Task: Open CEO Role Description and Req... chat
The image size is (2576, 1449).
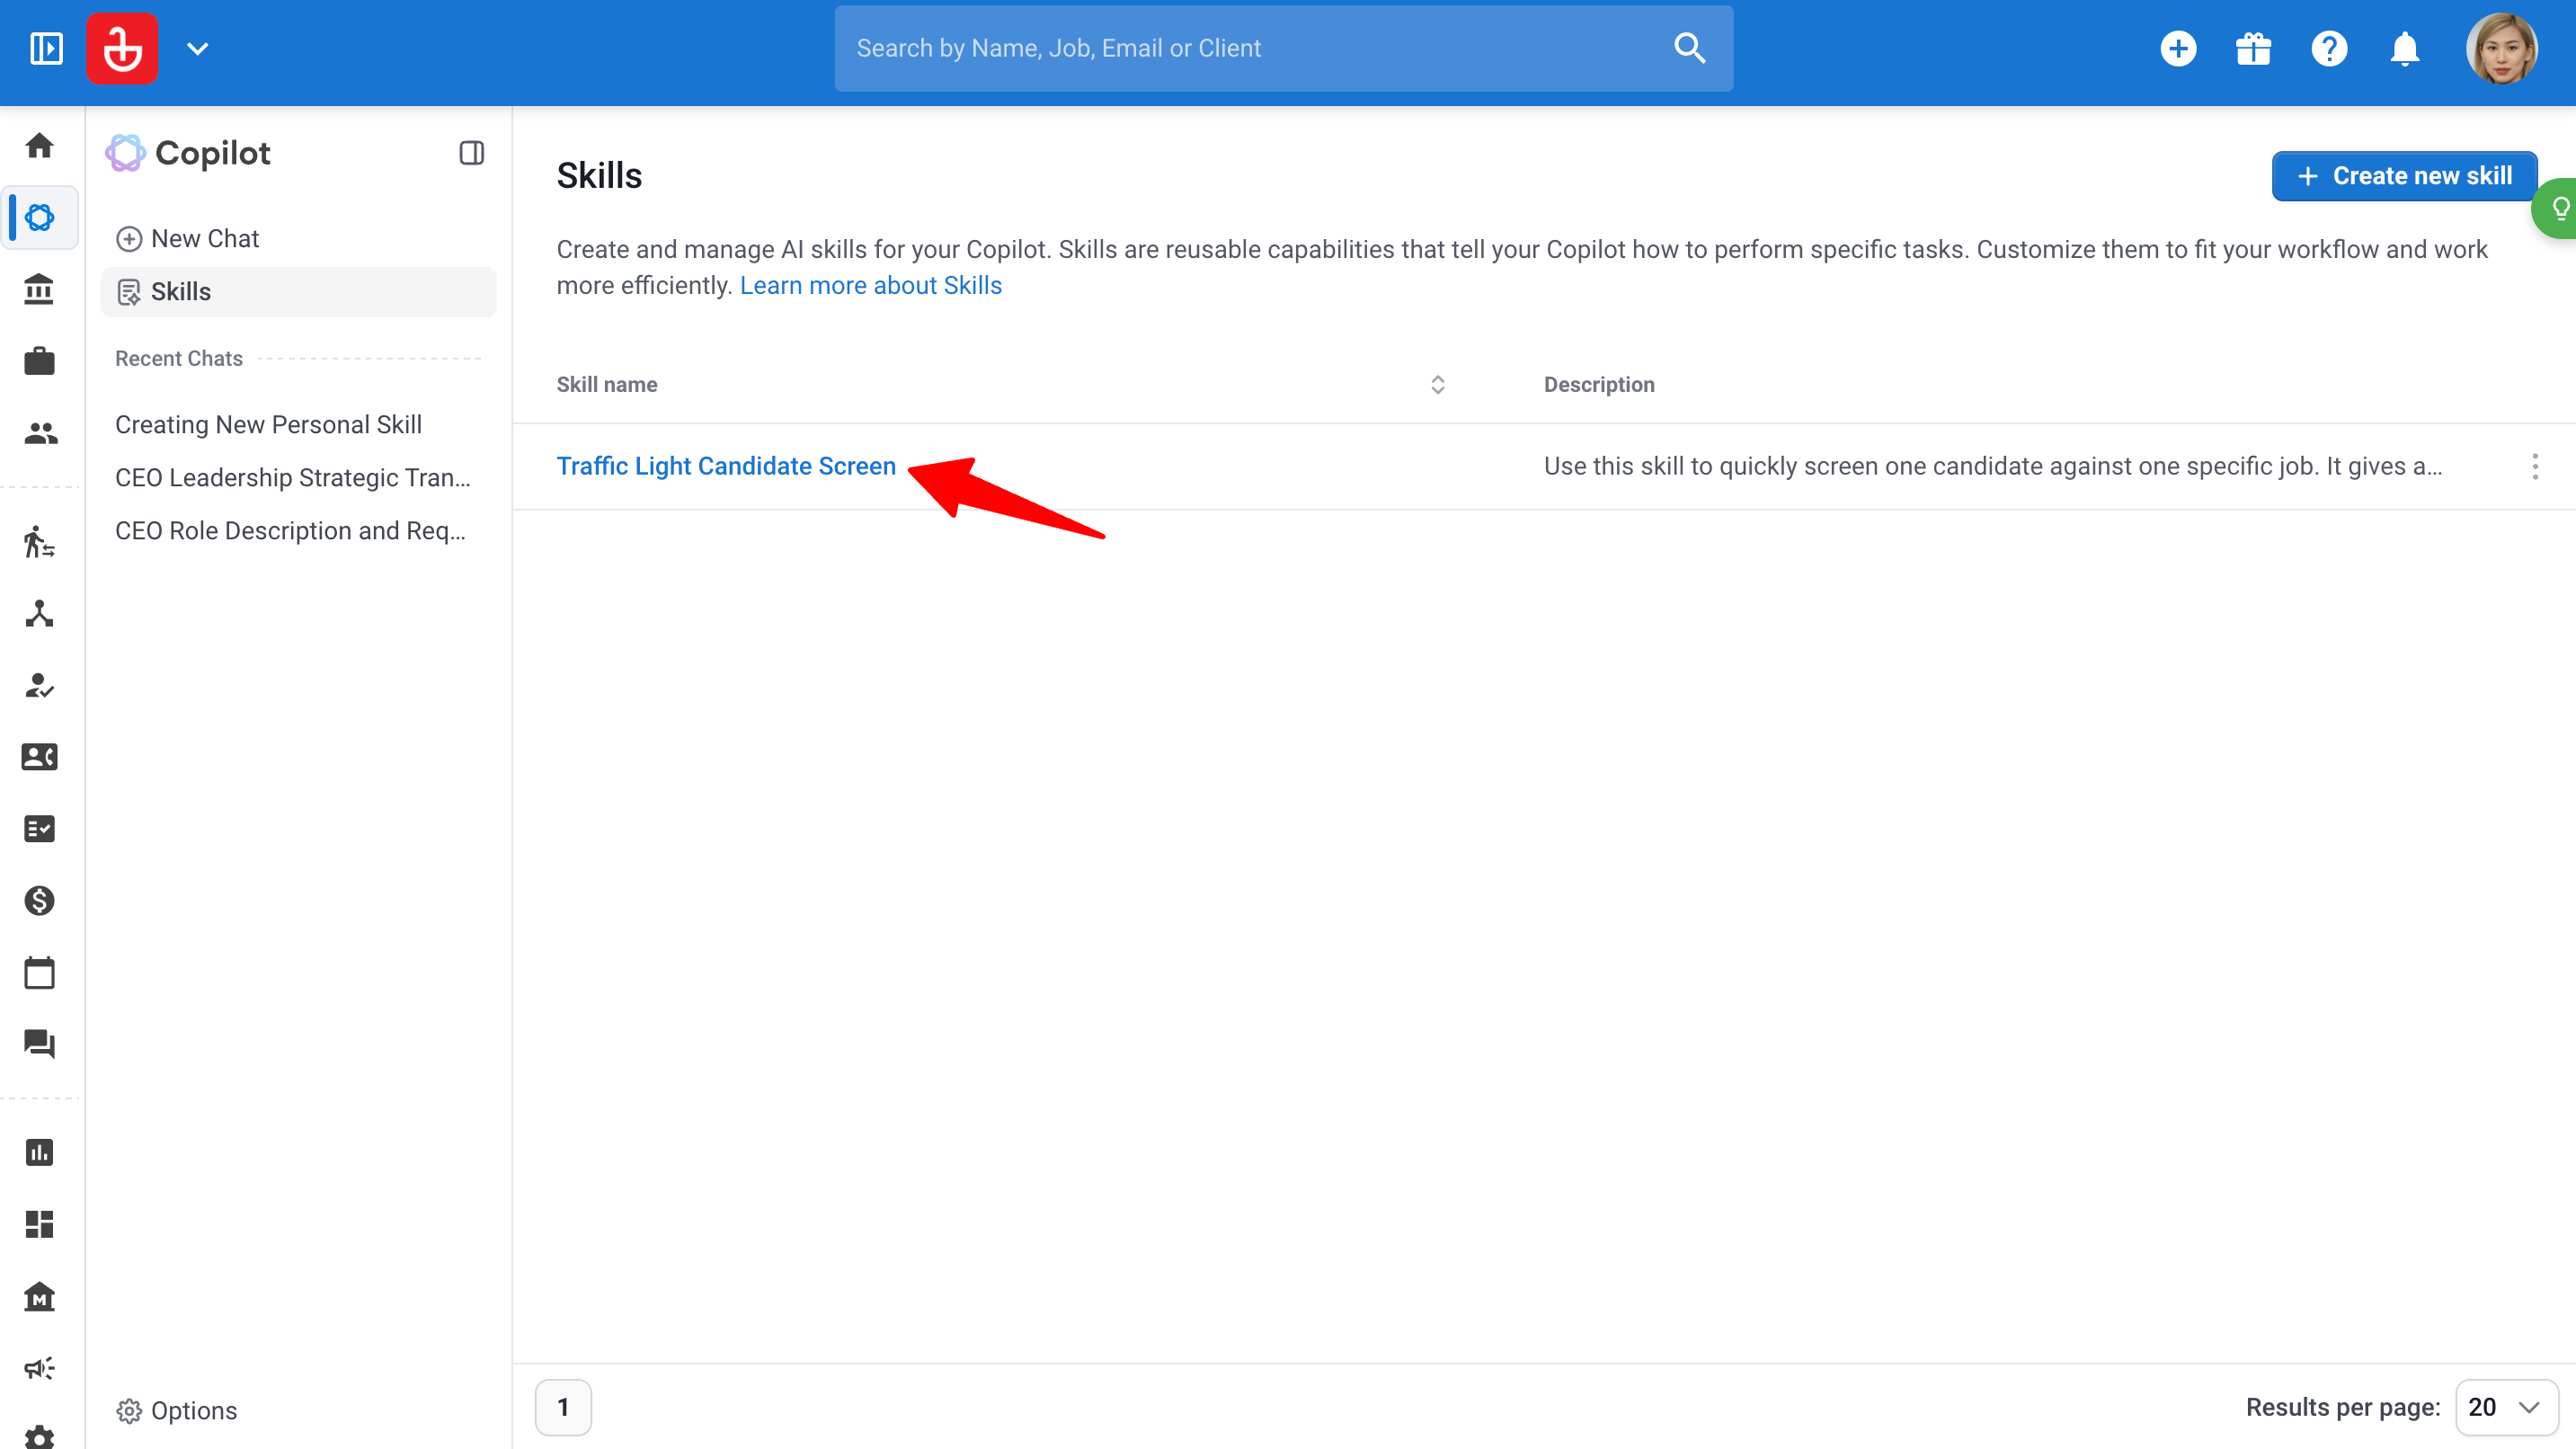Action: 291,531
